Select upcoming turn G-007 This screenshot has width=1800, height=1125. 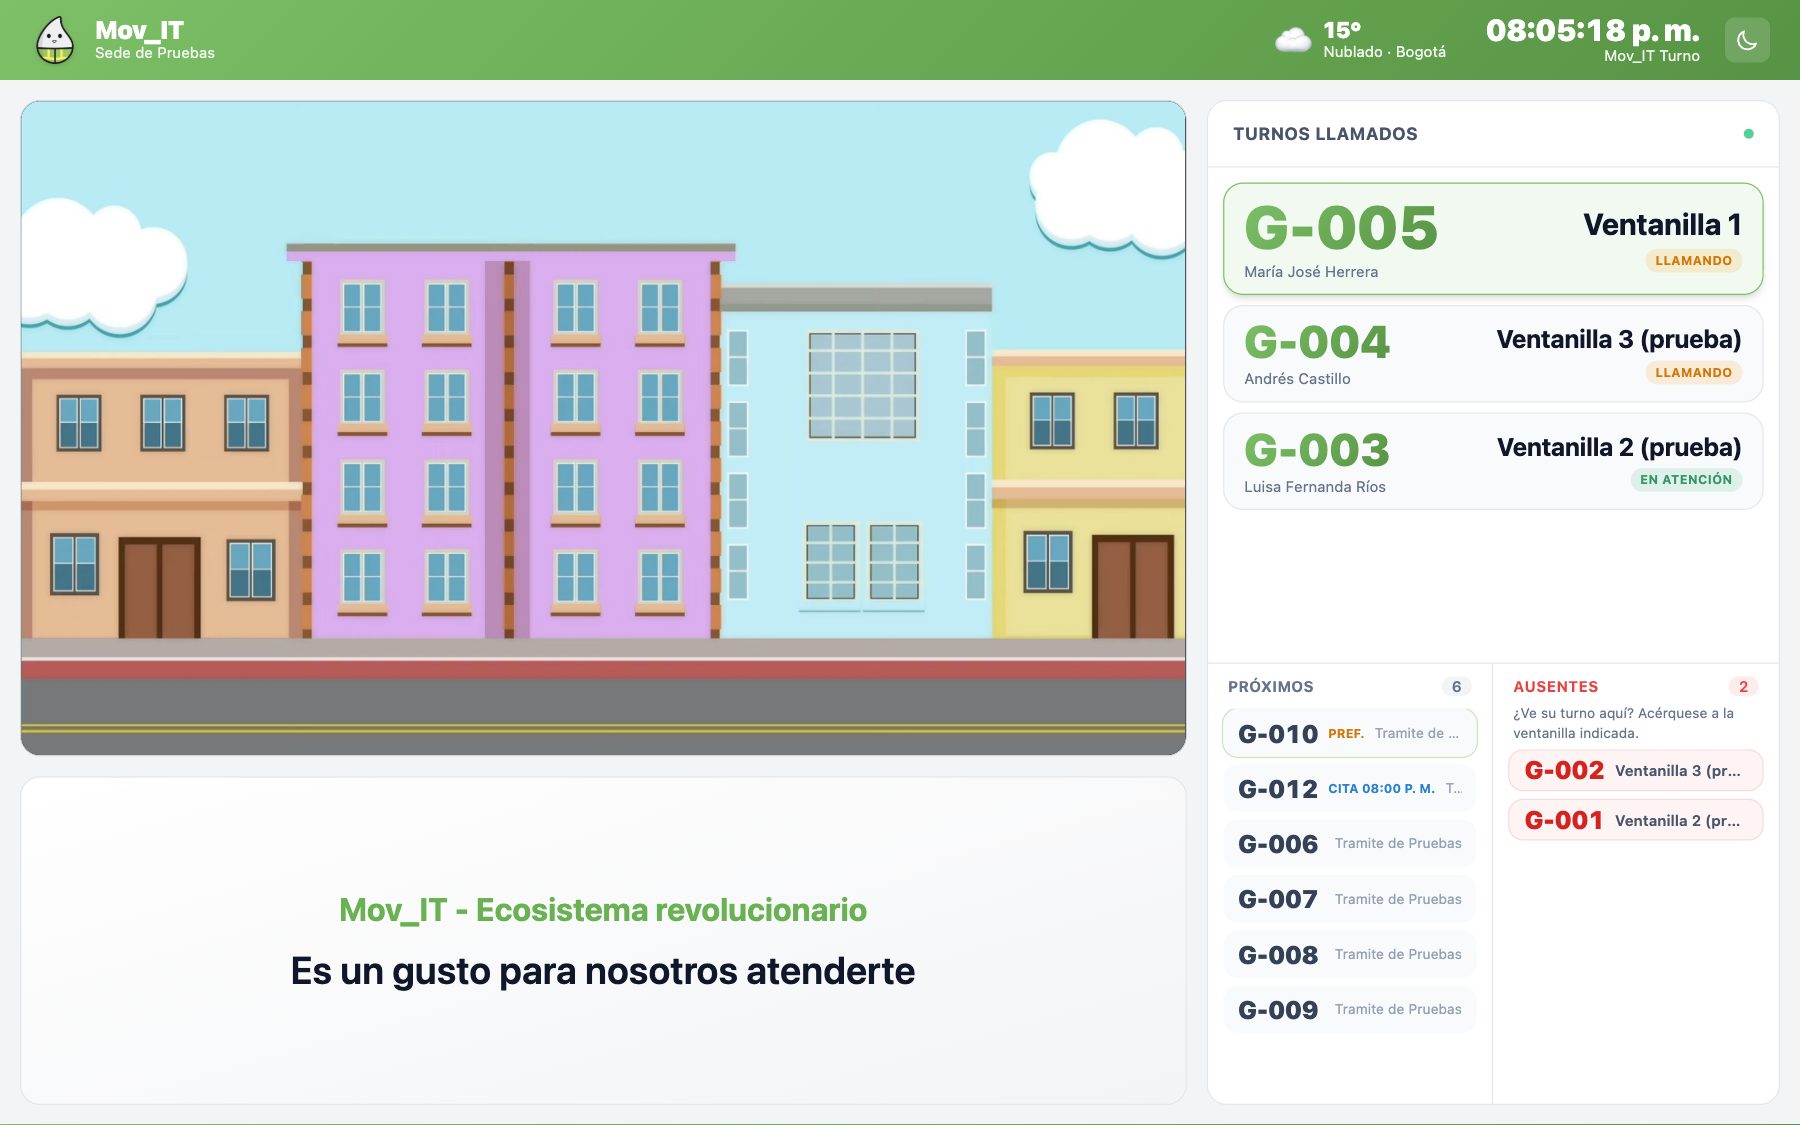pyautogui.click(x=1349, y=899)
